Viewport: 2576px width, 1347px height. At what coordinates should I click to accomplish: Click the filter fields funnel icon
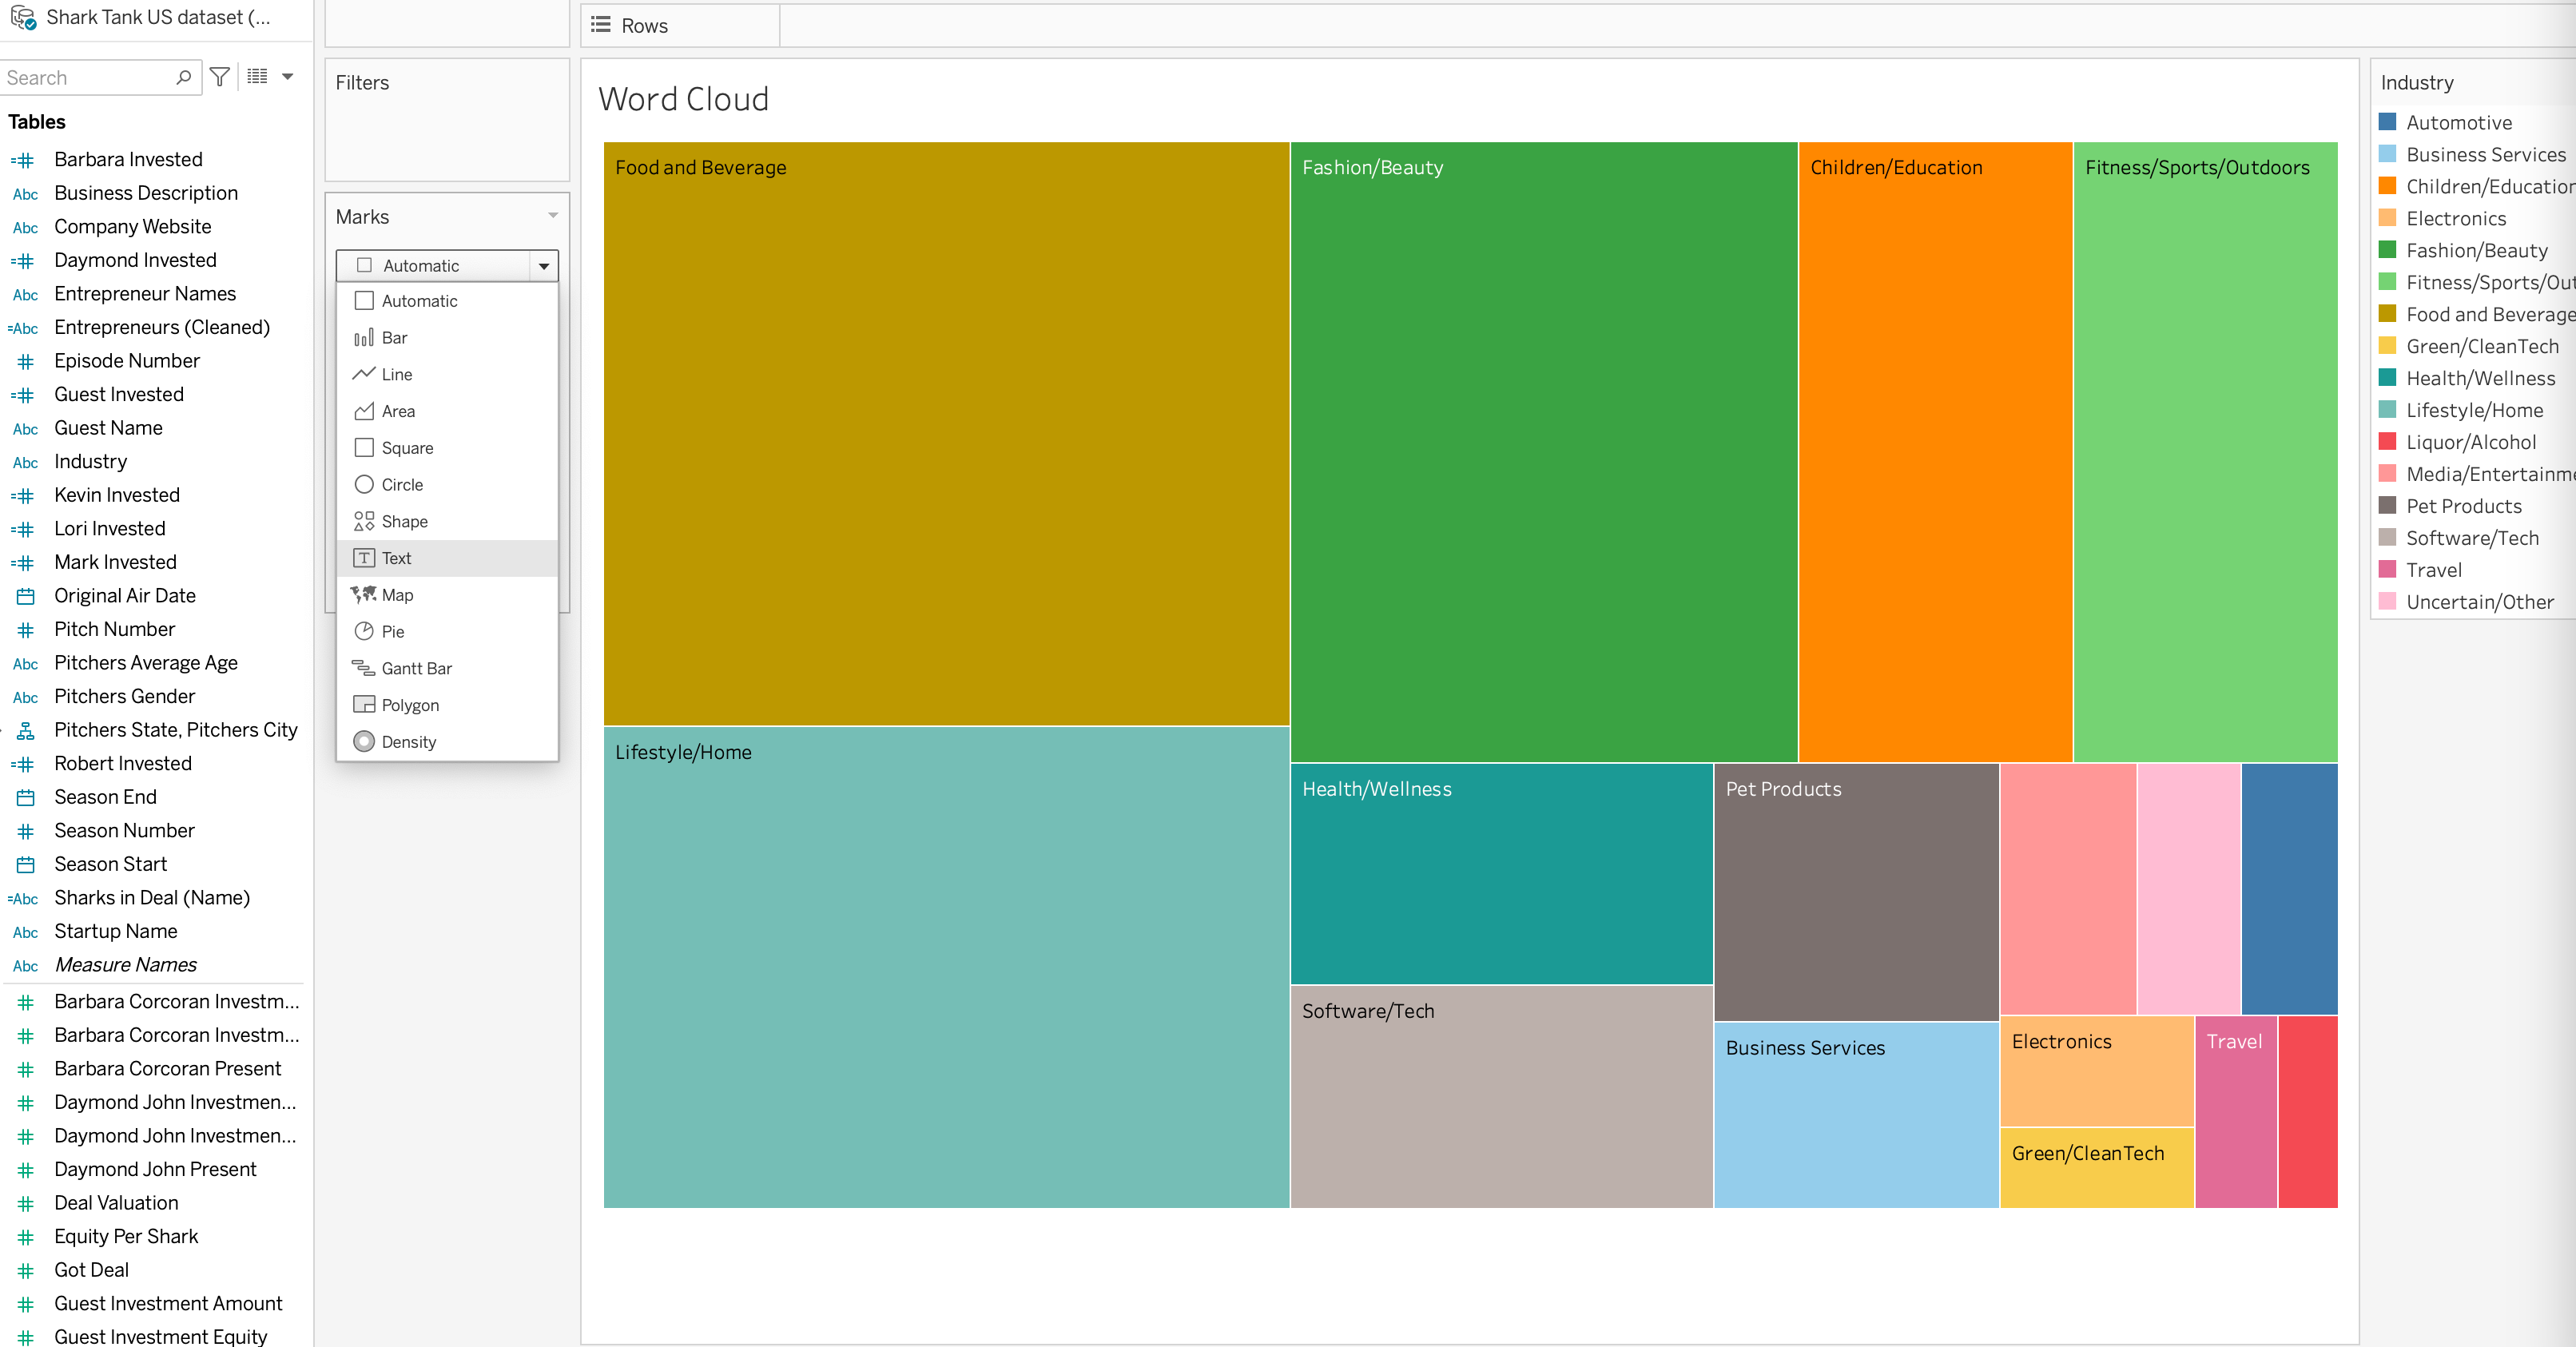[220, 77]
